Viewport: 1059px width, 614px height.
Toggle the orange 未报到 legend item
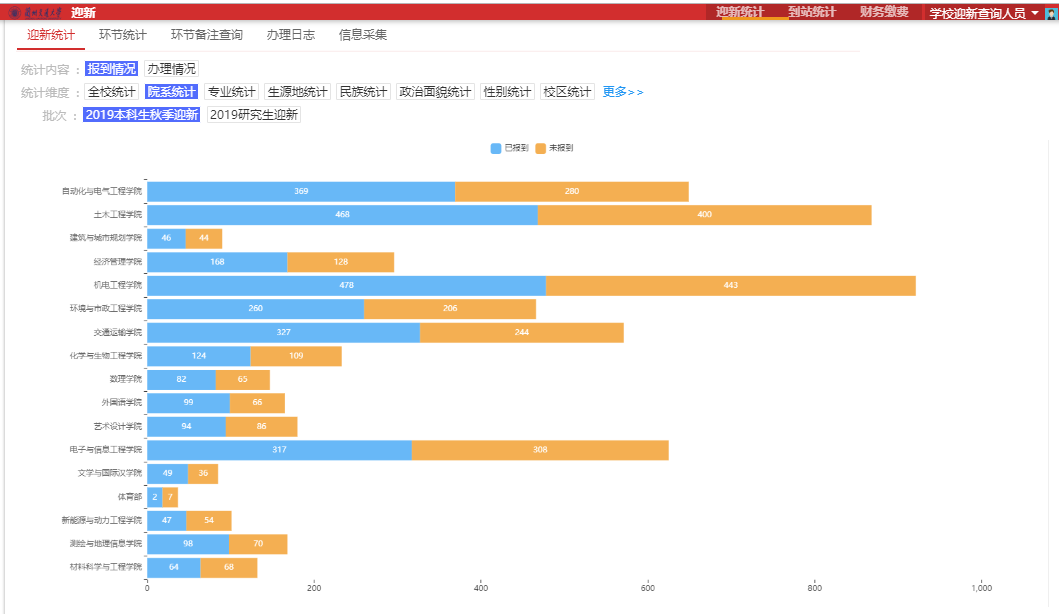(554, 148)
